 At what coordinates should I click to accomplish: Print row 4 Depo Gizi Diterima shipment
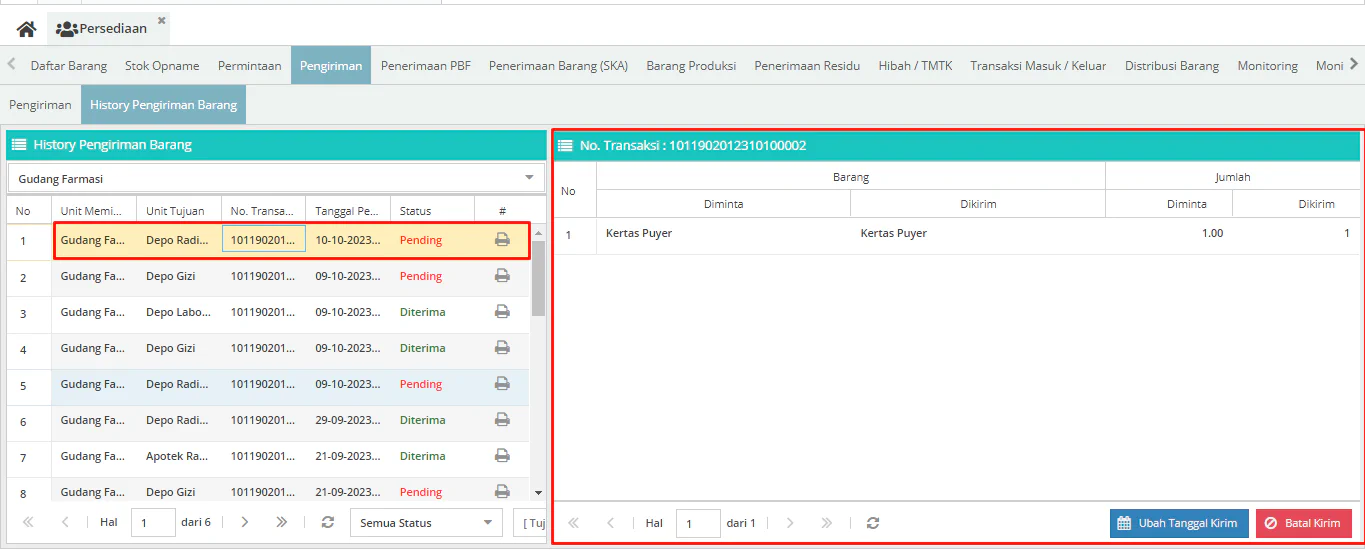point(502,348)
